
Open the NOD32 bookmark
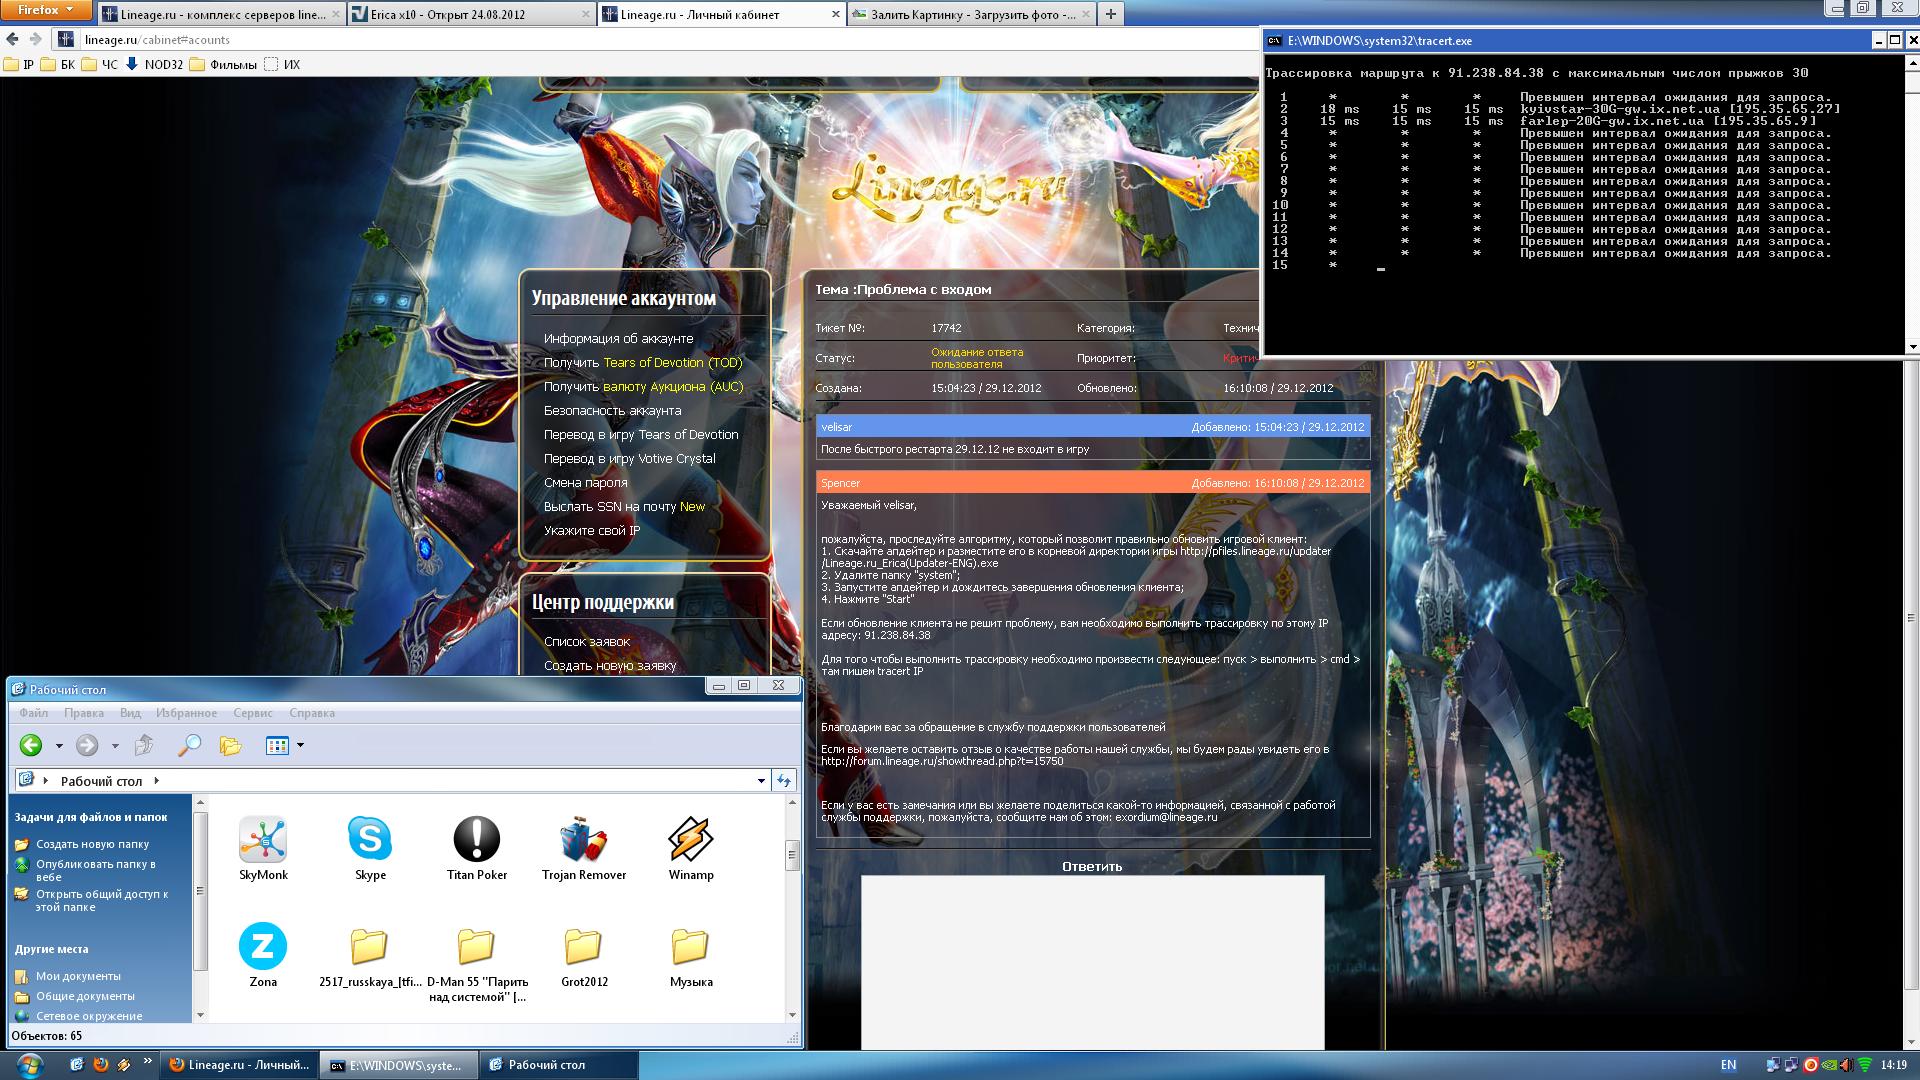pyautogui.click(x=152, y=65)
